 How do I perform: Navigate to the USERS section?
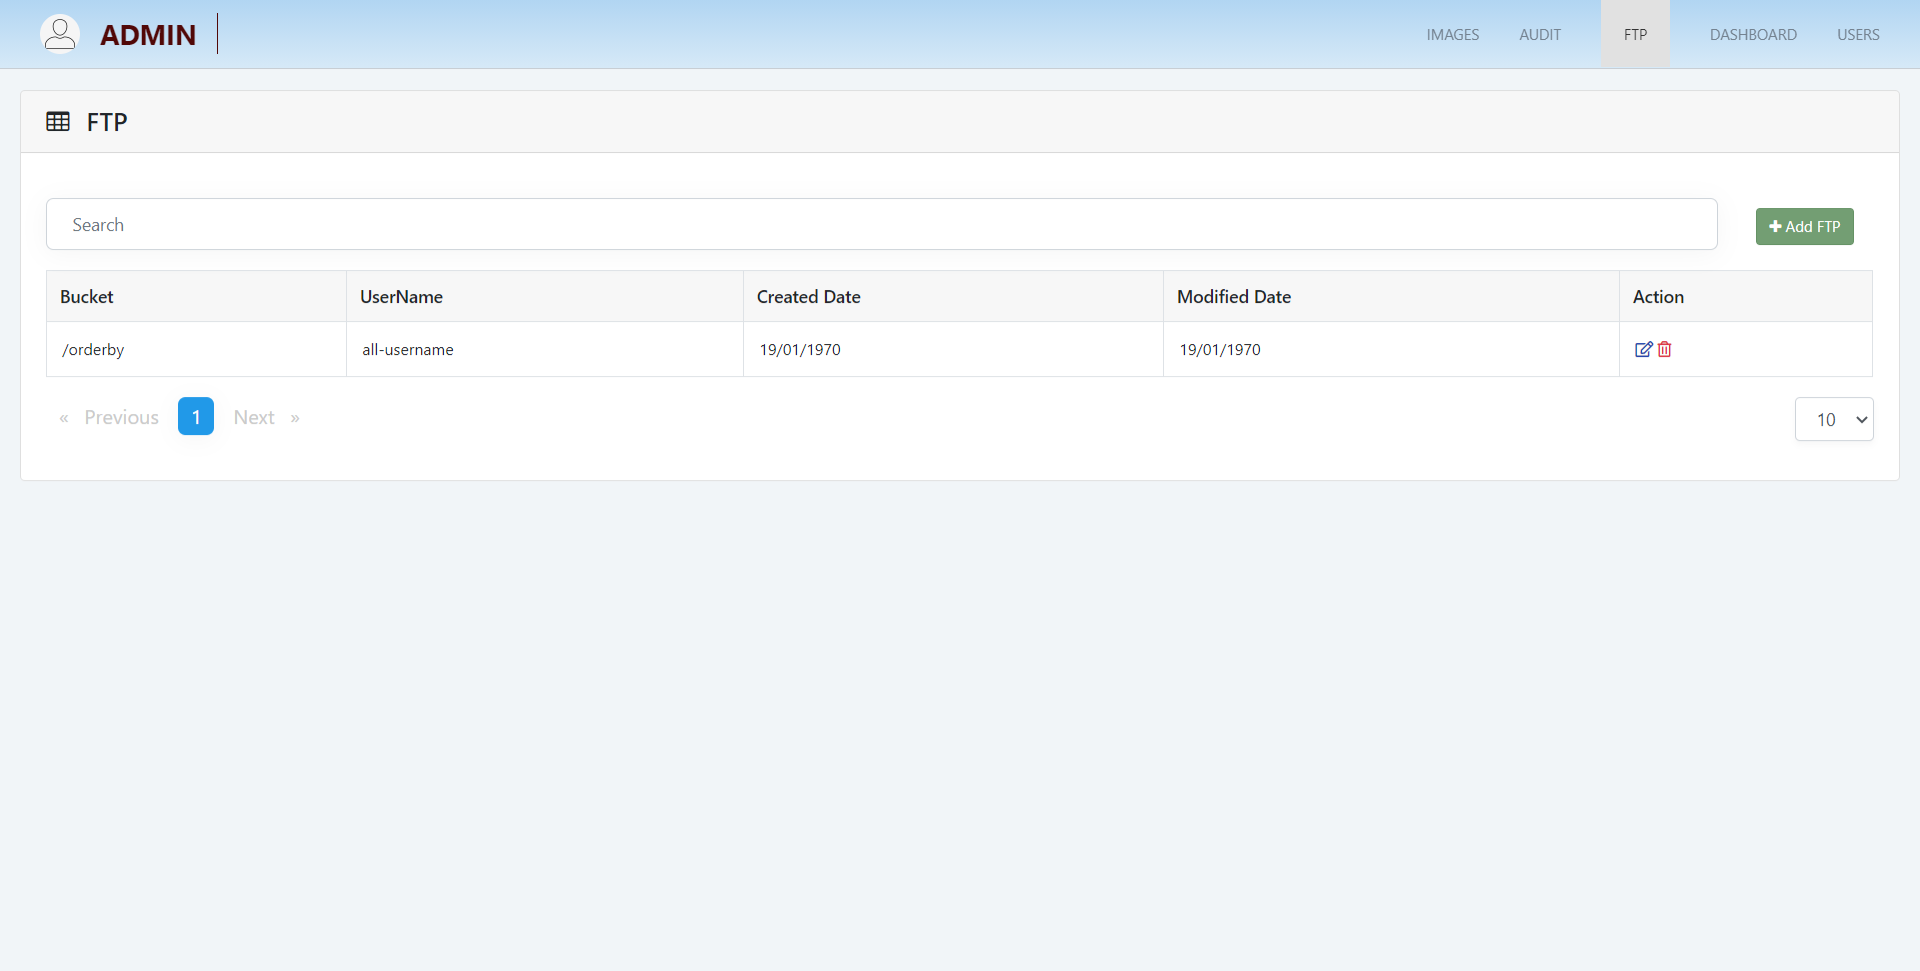click(1857, 35)
